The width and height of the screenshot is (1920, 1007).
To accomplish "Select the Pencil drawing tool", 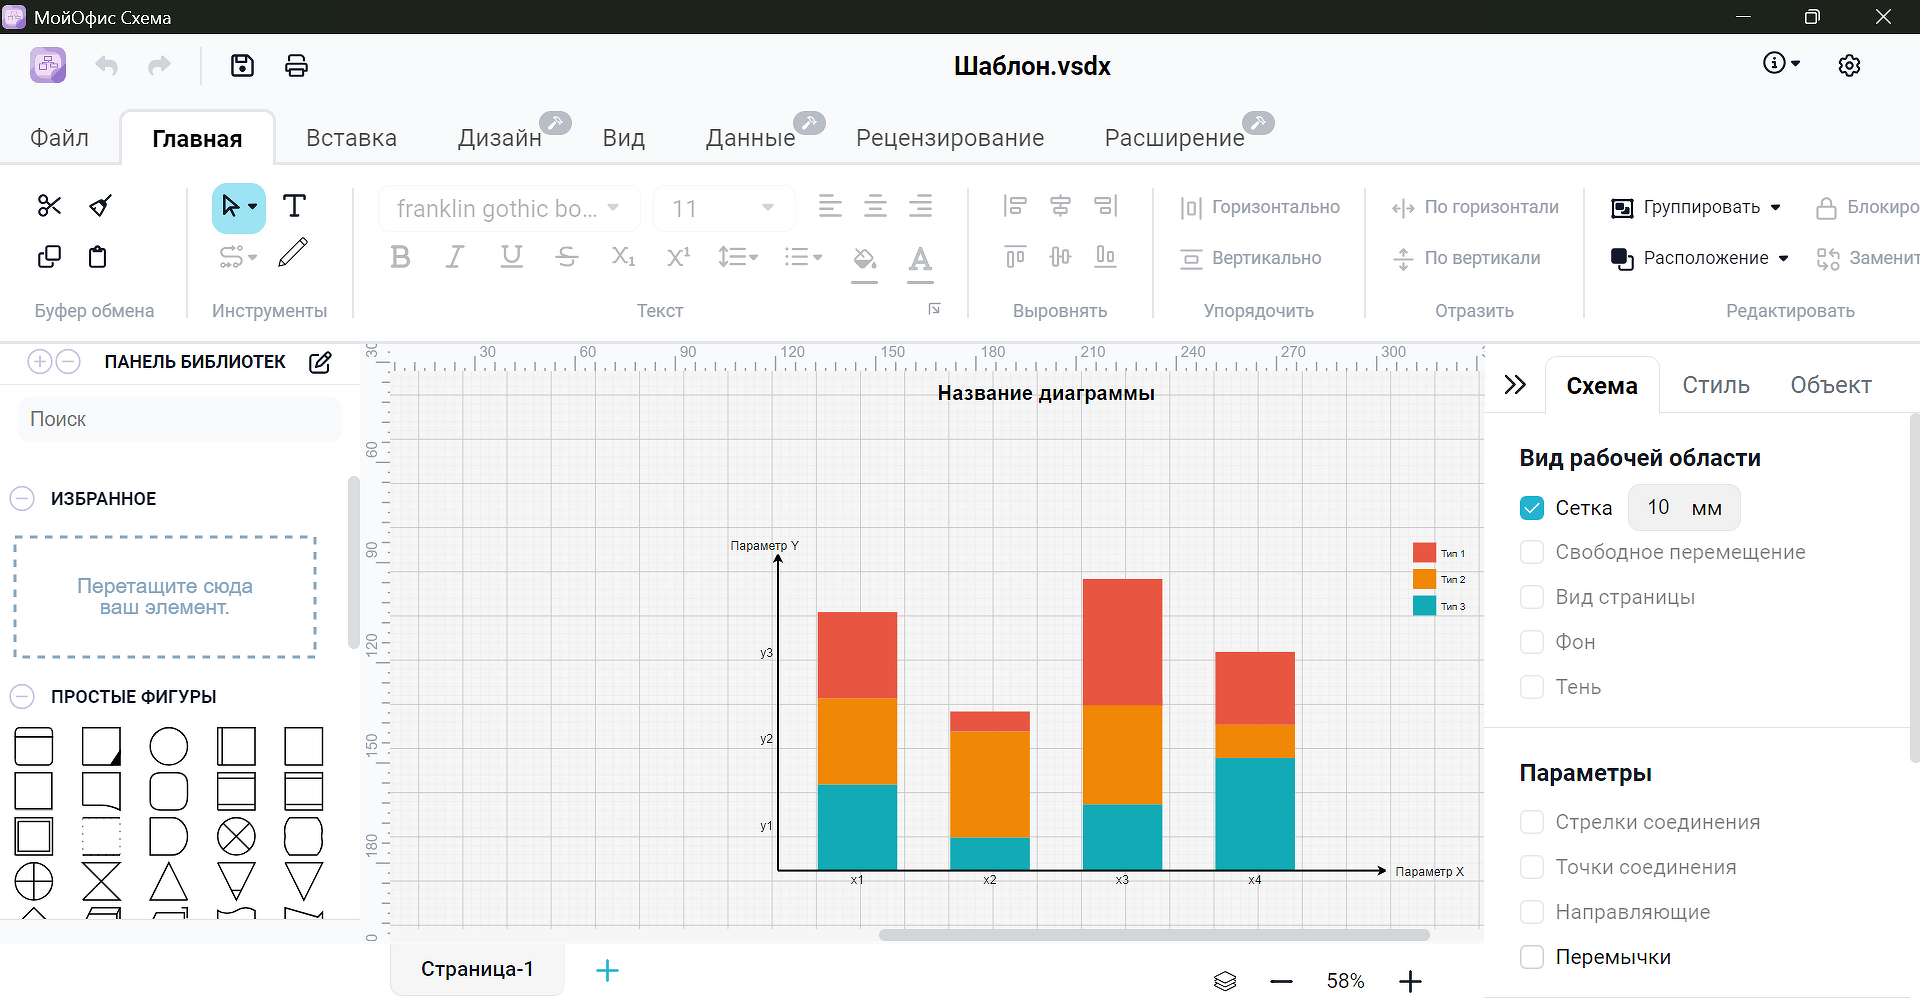I will pos(293,254).
